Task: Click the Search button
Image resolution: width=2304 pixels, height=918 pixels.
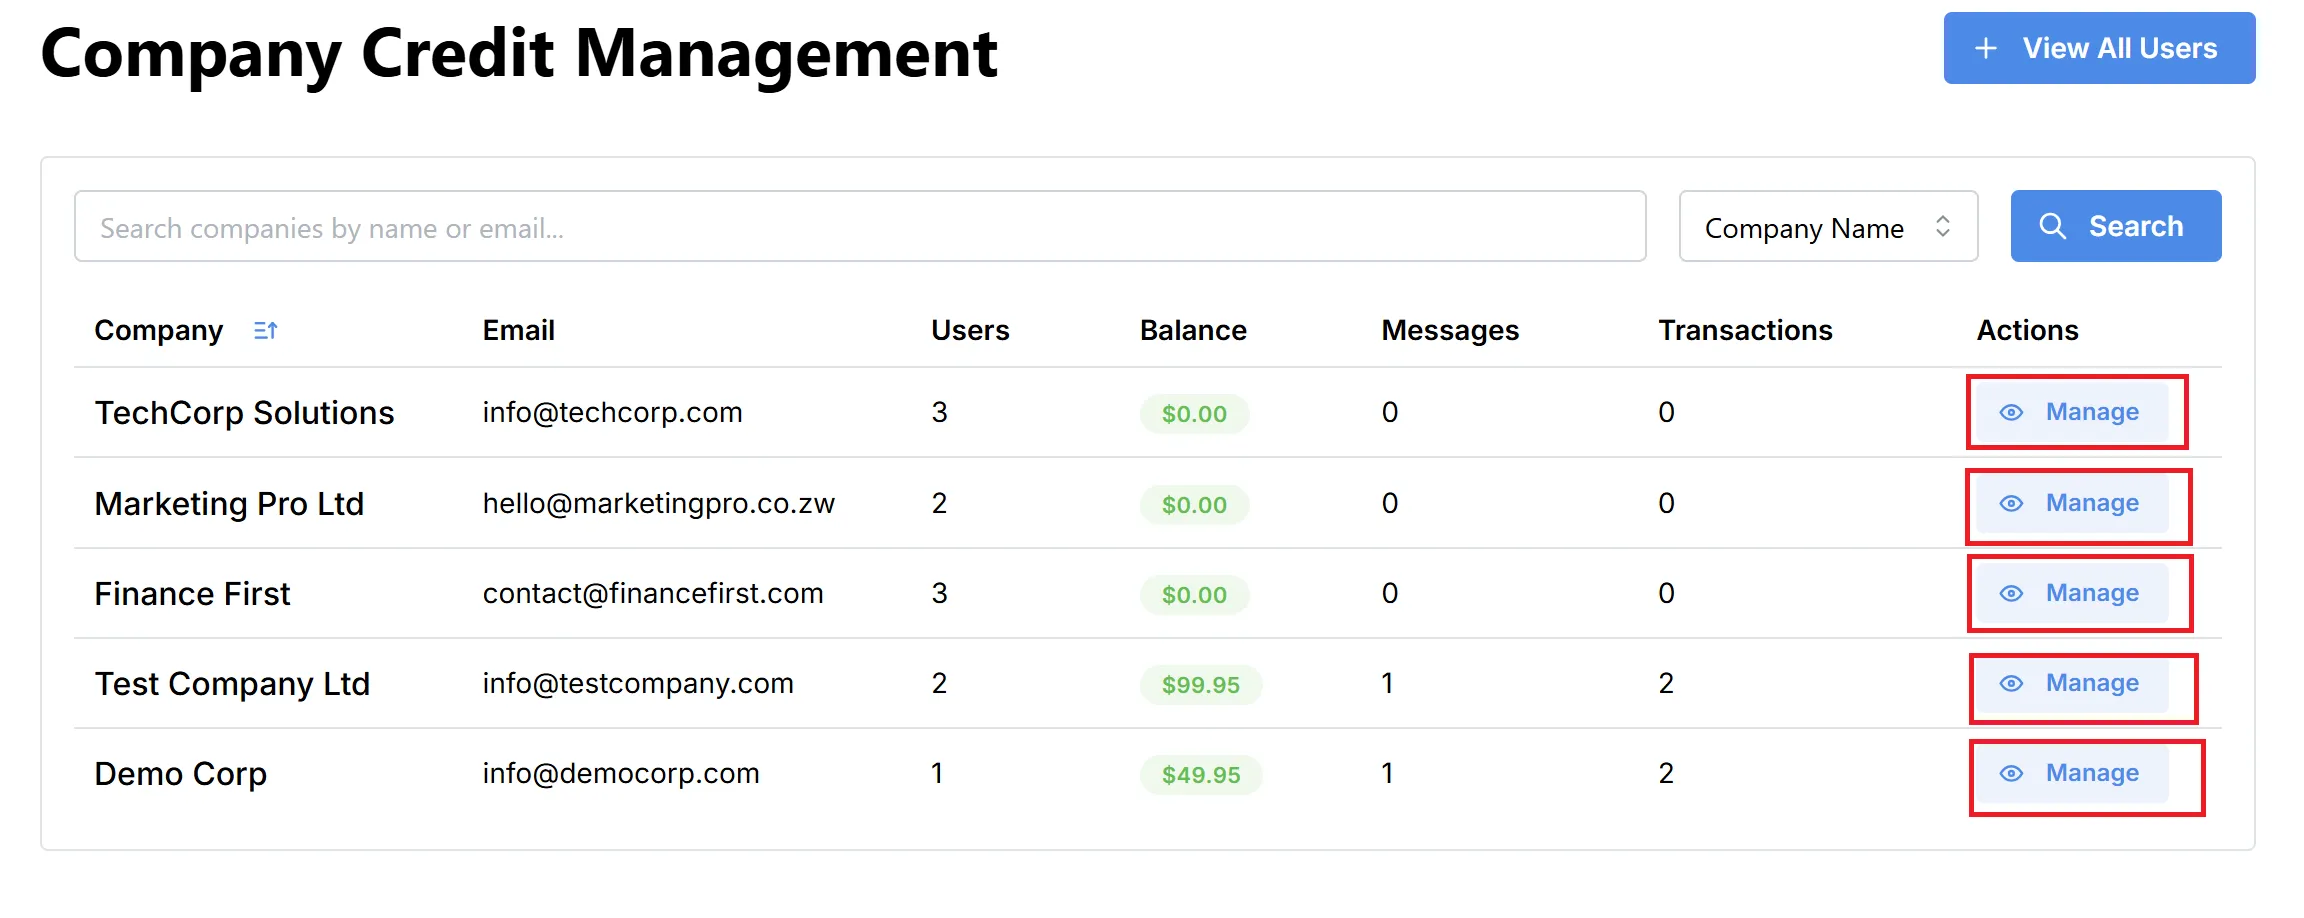Action: click(x=2115, y=226)
